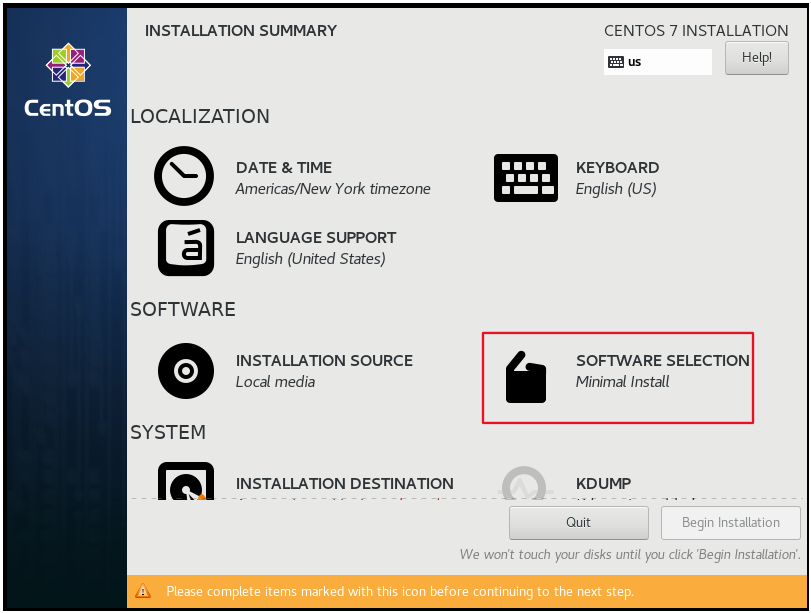Image resolution: width=811 pixels, height=613 pixels.
Task: Open LANGUAGE SUPPORT settings
Action: [316, 237]
